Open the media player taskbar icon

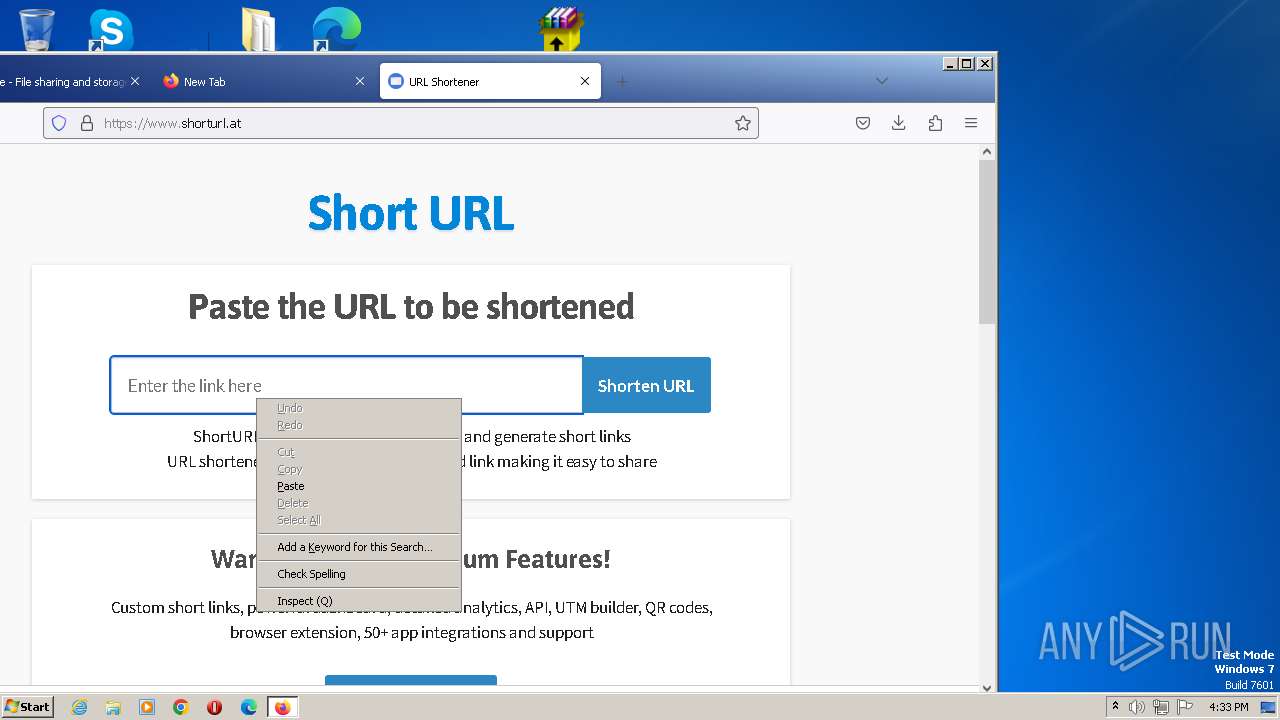coord(147,707)
